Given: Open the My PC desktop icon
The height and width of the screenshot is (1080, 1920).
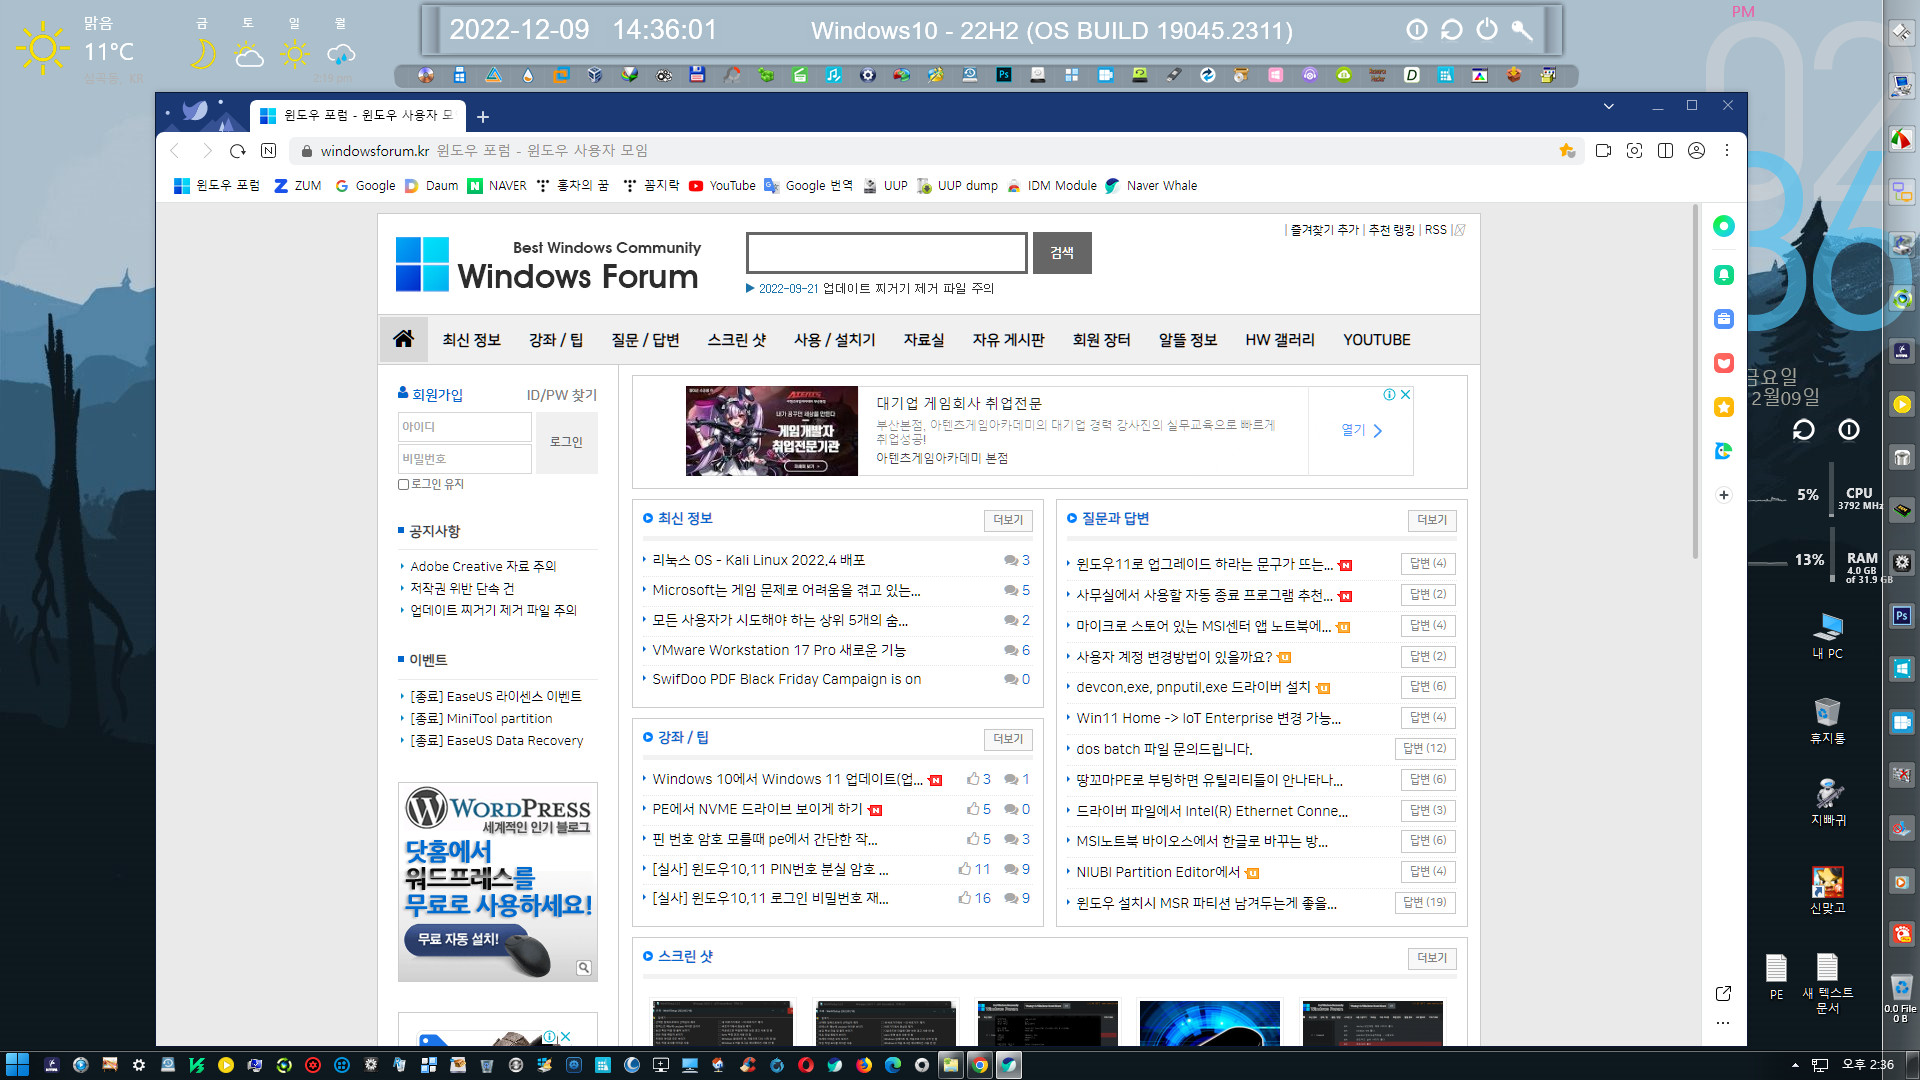Looking at the screenshot, I should pyautogui.click(x=1828, y=636).
